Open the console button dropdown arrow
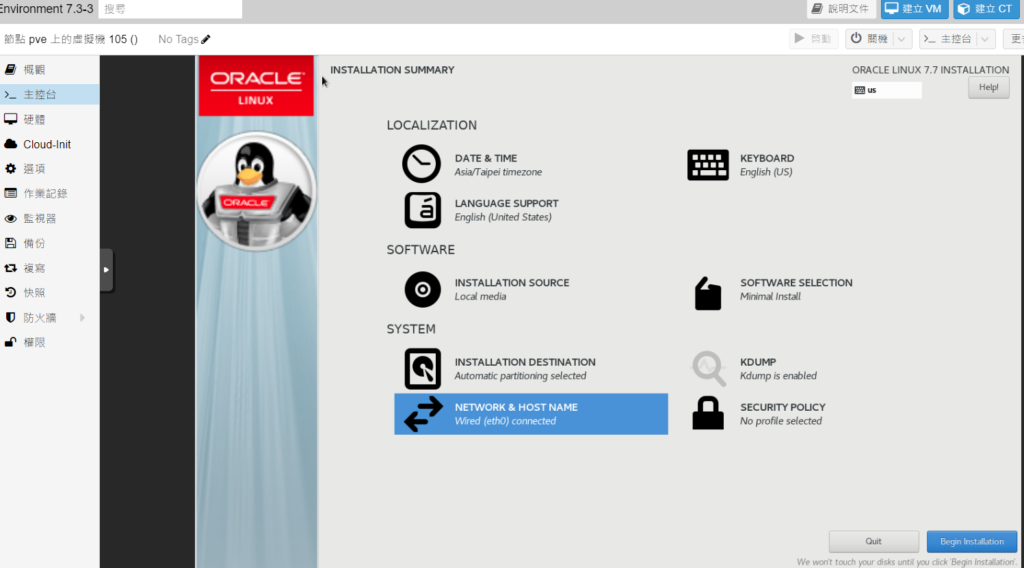The image size is (1024, 568). 985,39
